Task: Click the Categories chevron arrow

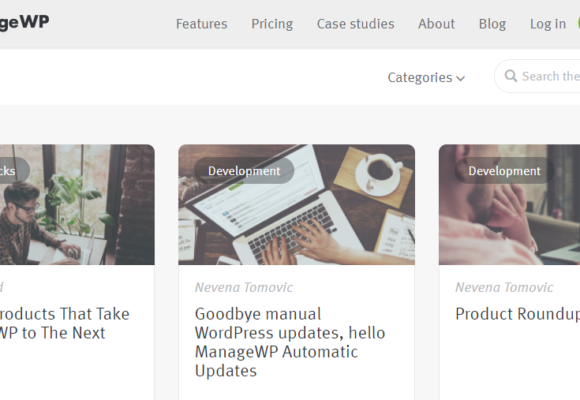Action: pyautogui.click(x=461, y=78)
